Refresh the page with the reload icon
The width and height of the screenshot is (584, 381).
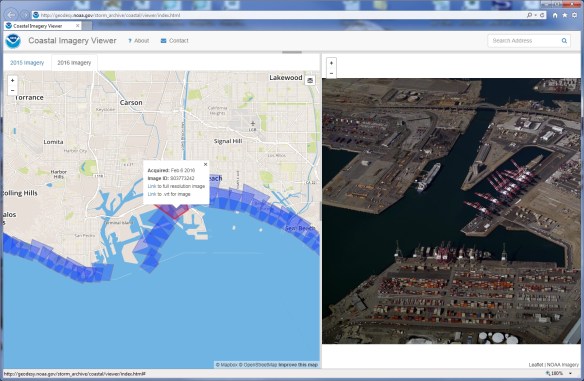click(542, 15)
